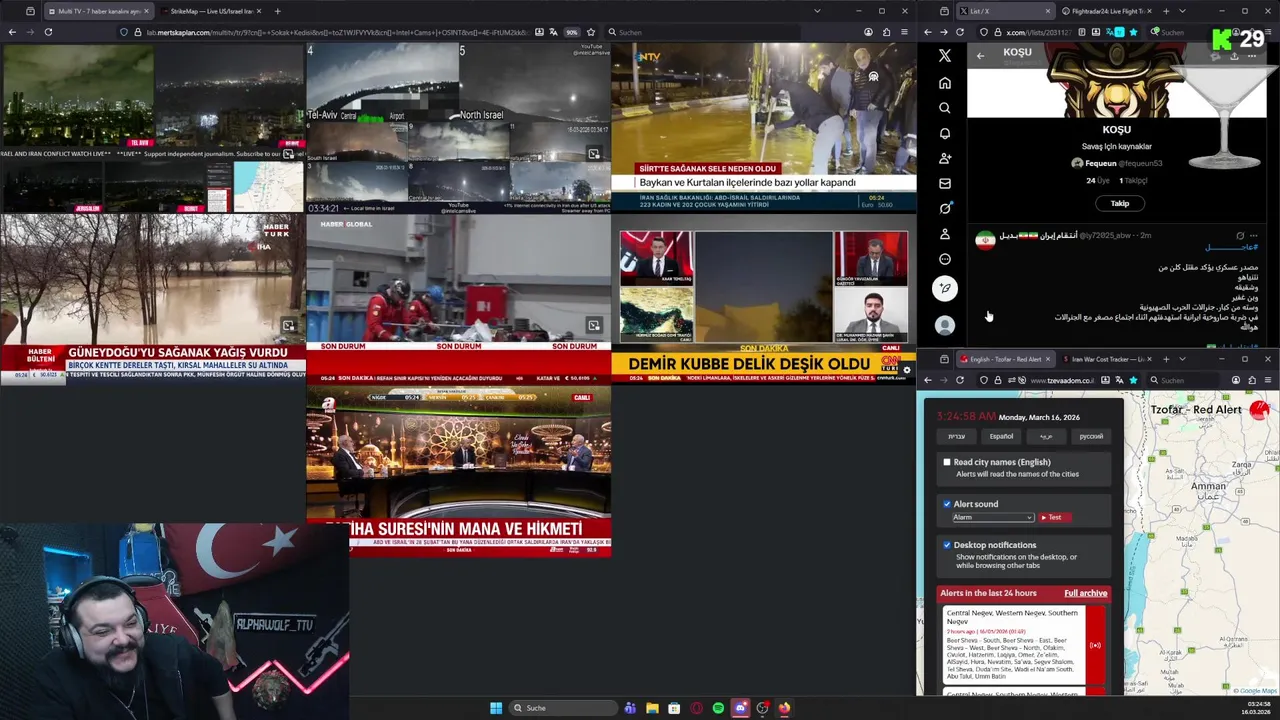Click the 90% zoom level indicator
This screenshot has width=1280, height=720.
[x=572, y=32]
